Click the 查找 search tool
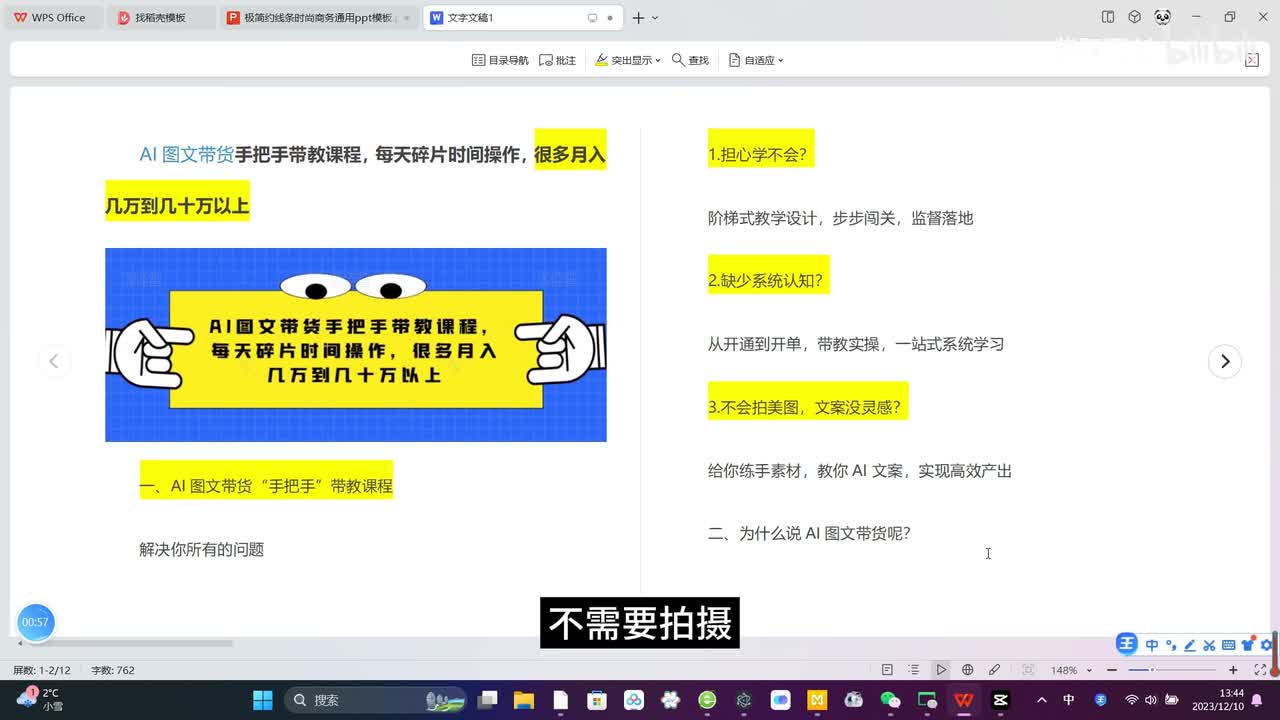 690,60
